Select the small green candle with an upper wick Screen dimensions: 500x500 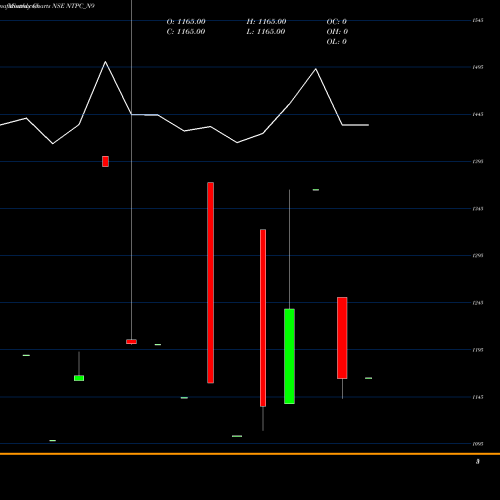(79, 378)
